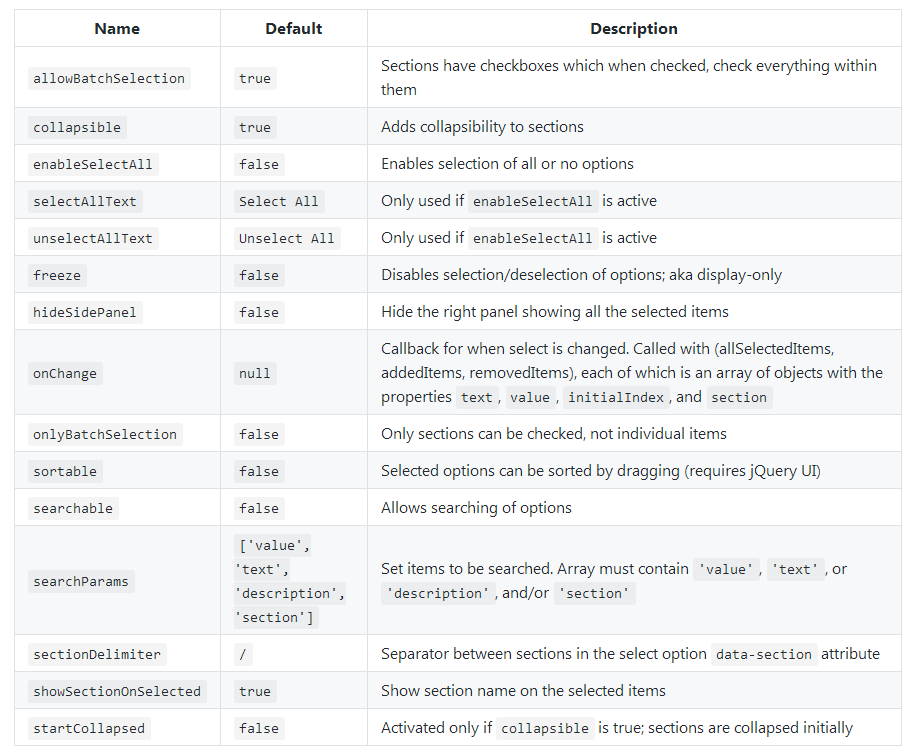The image size is (907, 751).
Task: Click the searchable option name
Action: pyautogui.click(x=73, y=508)
